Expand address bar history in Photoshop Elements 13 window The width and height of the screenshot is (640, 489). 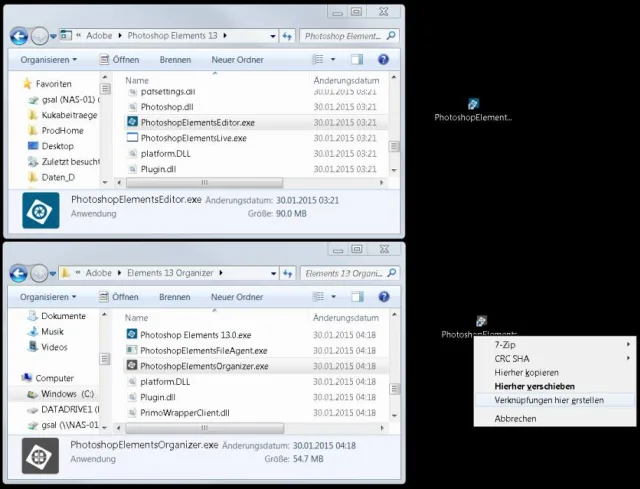pyautogui.click(x=273, y=36)
